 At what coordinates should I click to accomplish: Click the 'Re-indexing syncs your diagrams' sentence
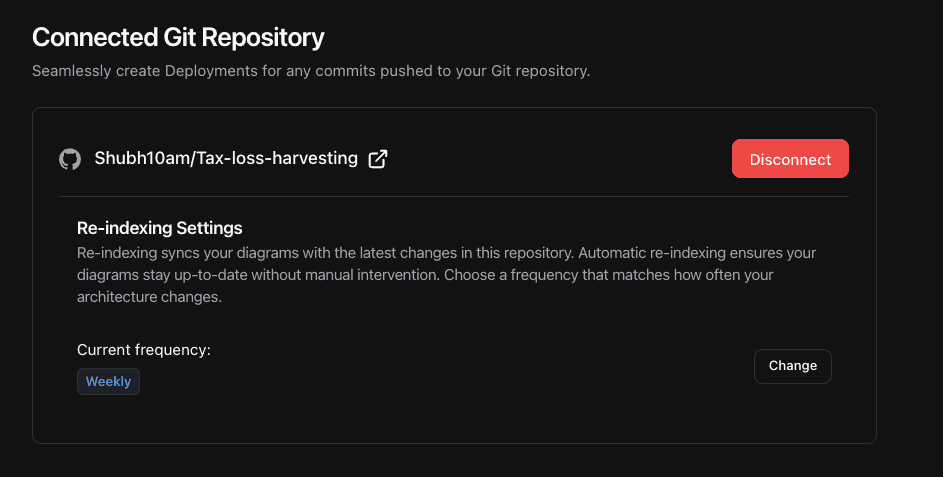click(320, 253)
